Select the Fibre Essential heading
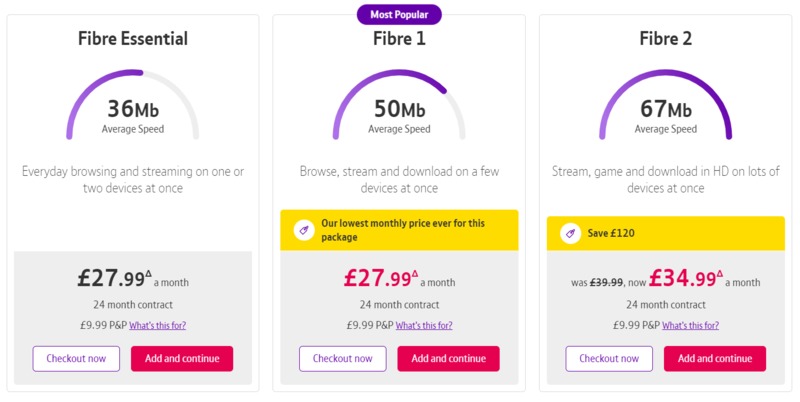 (133, 39)
